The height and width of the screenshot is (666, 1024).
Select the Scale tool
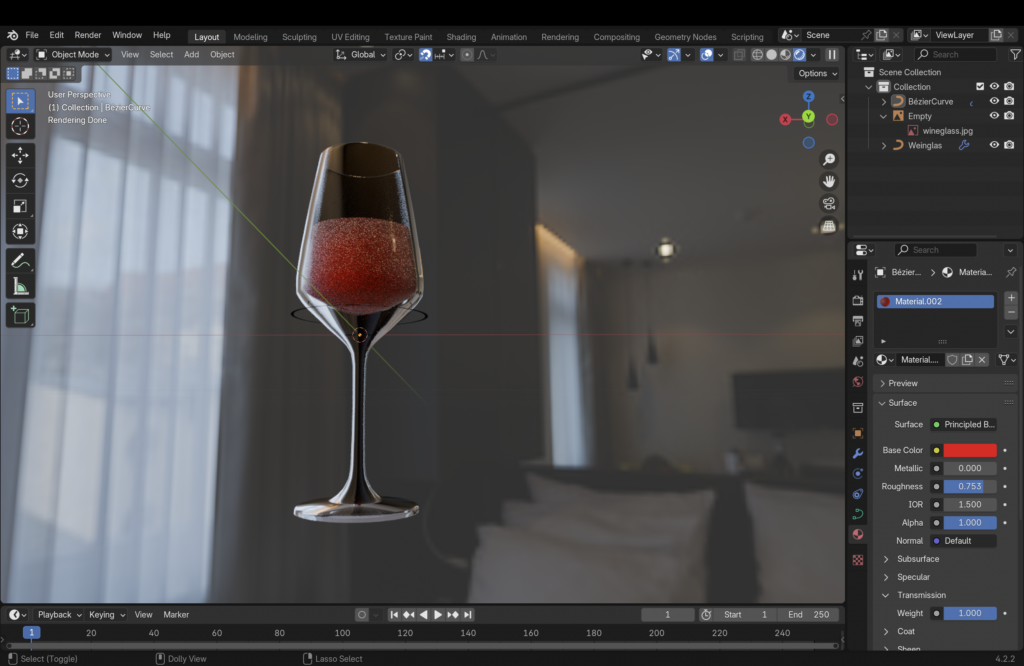click(20, 207)
